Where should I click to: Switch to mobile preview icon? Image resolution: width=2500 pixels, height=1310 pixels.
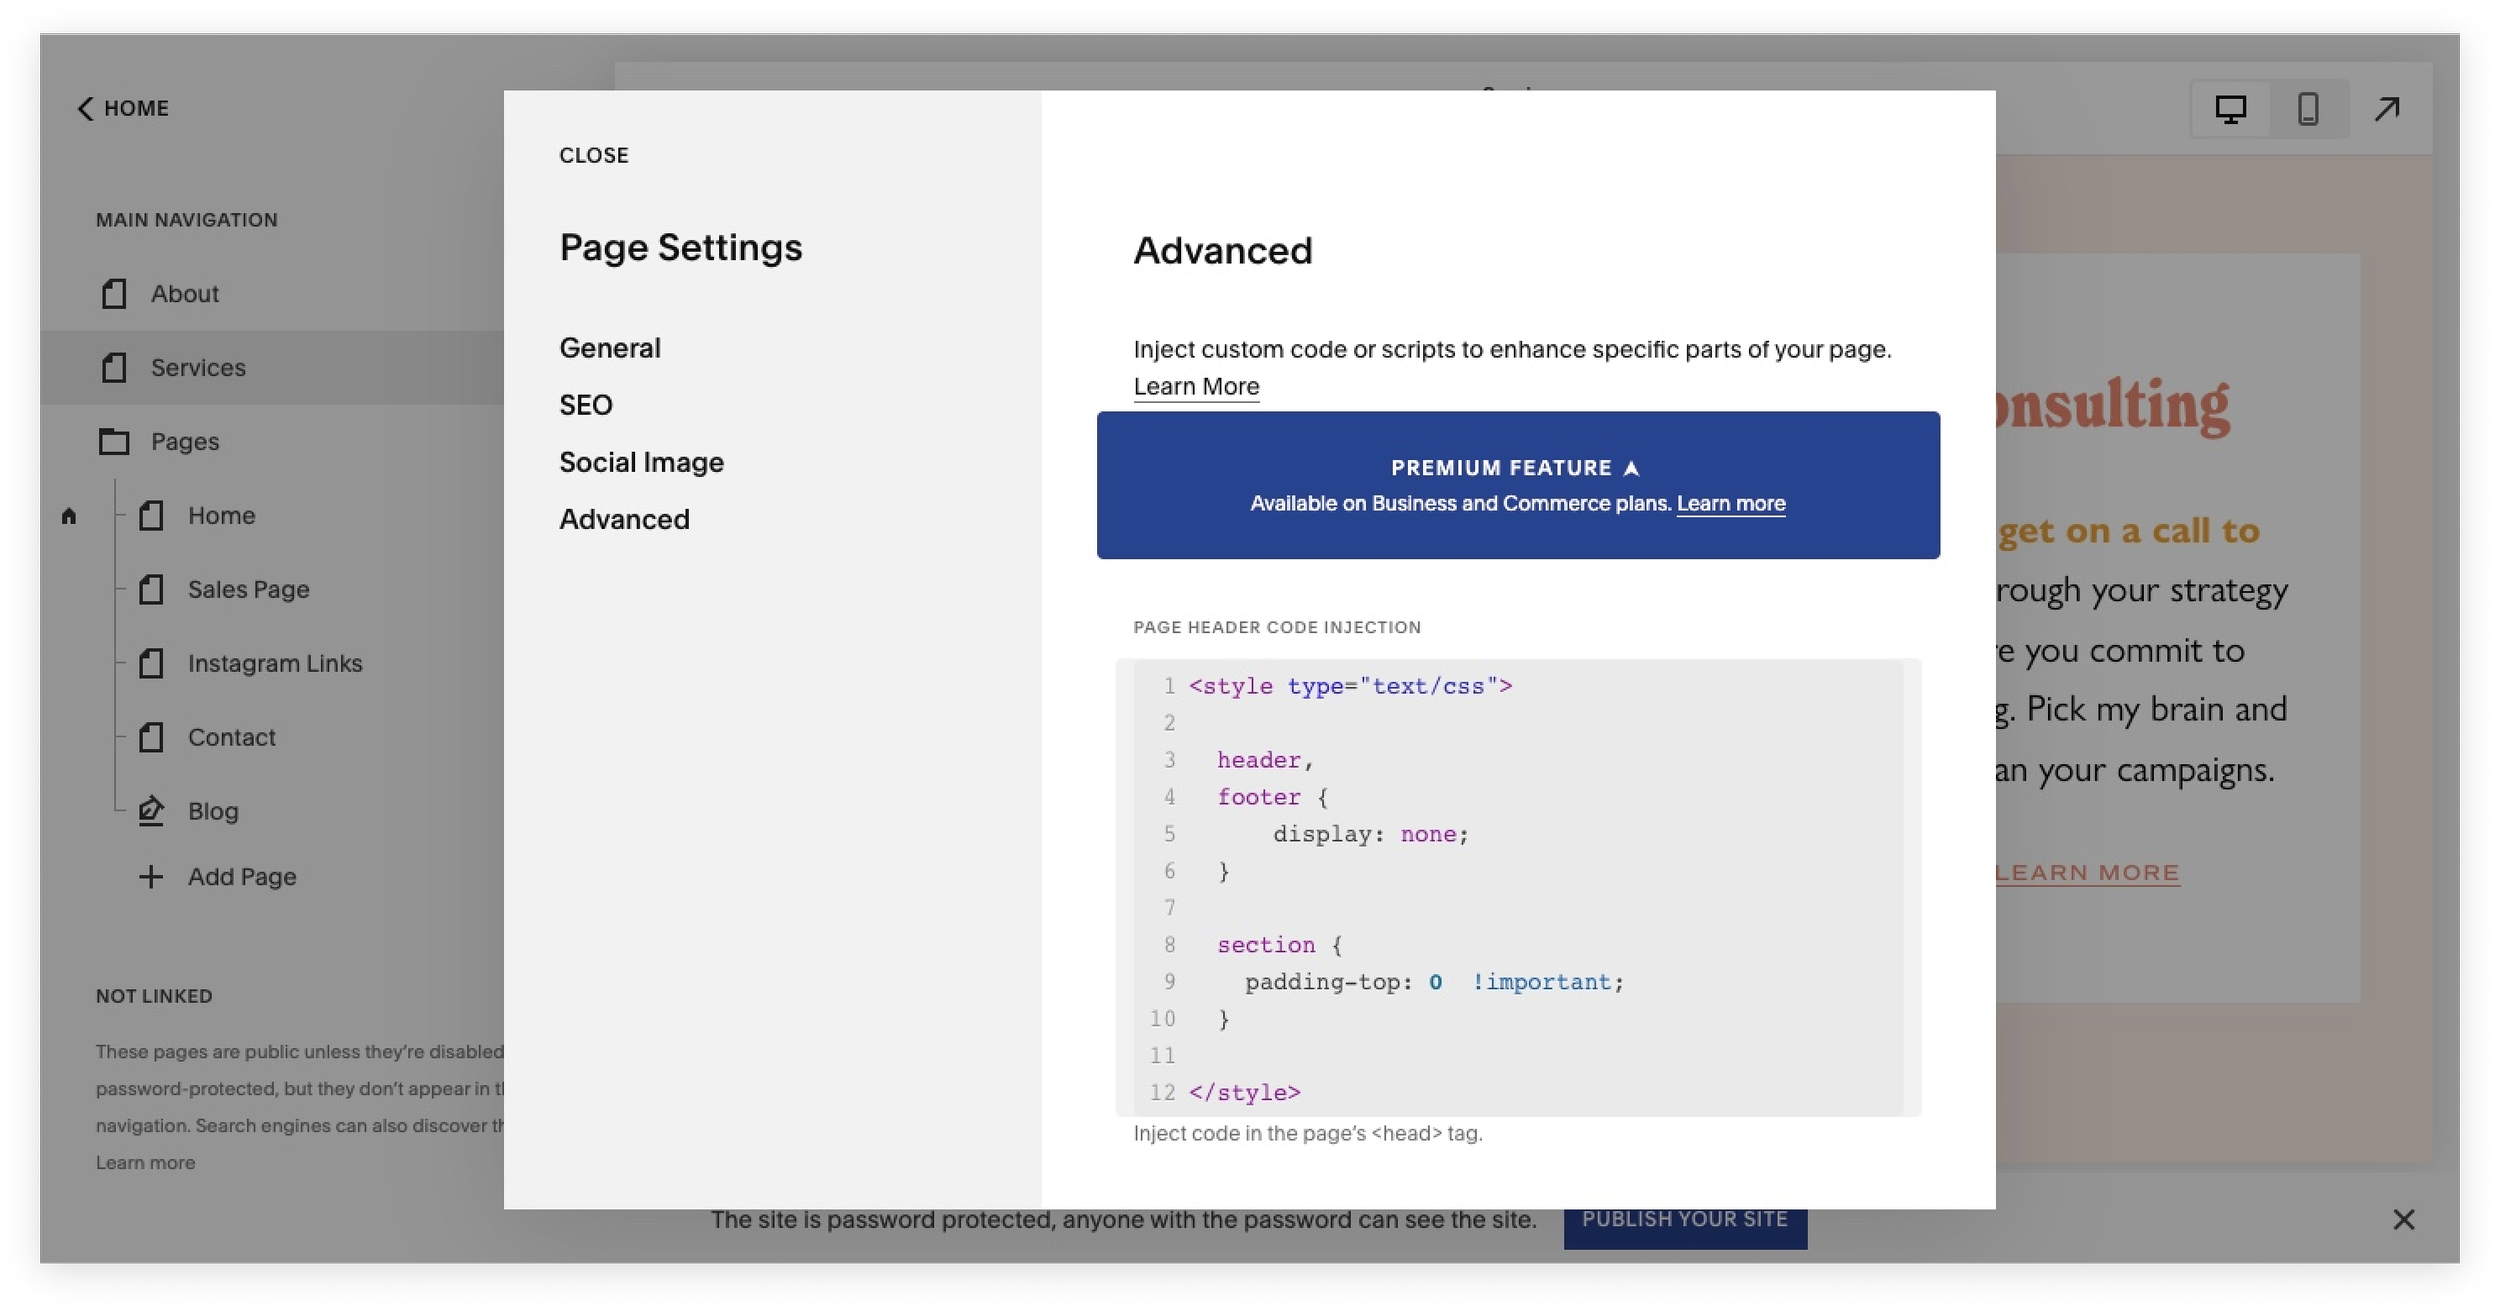(x=2308, y=108)
